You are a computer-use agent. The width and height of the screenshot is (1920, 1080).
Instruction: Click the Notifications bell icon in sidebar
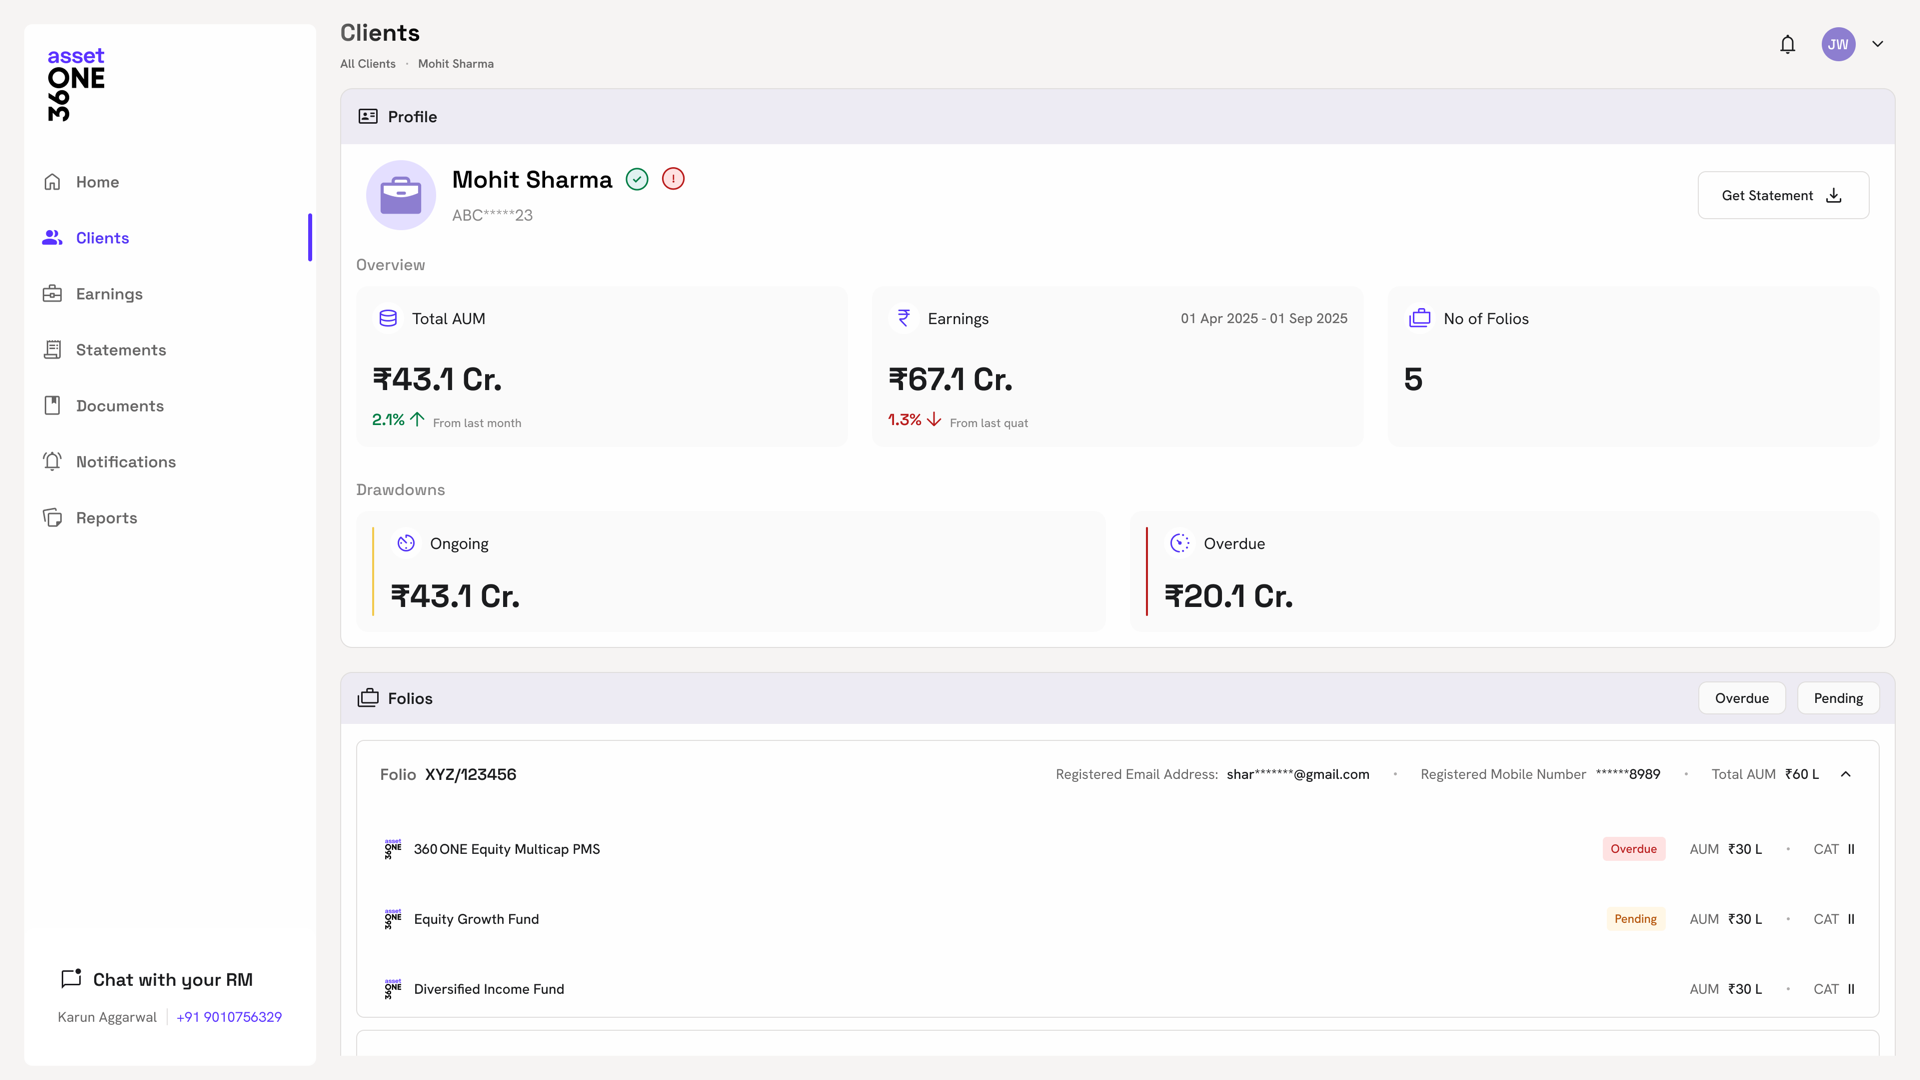click(x=52, y=462)
